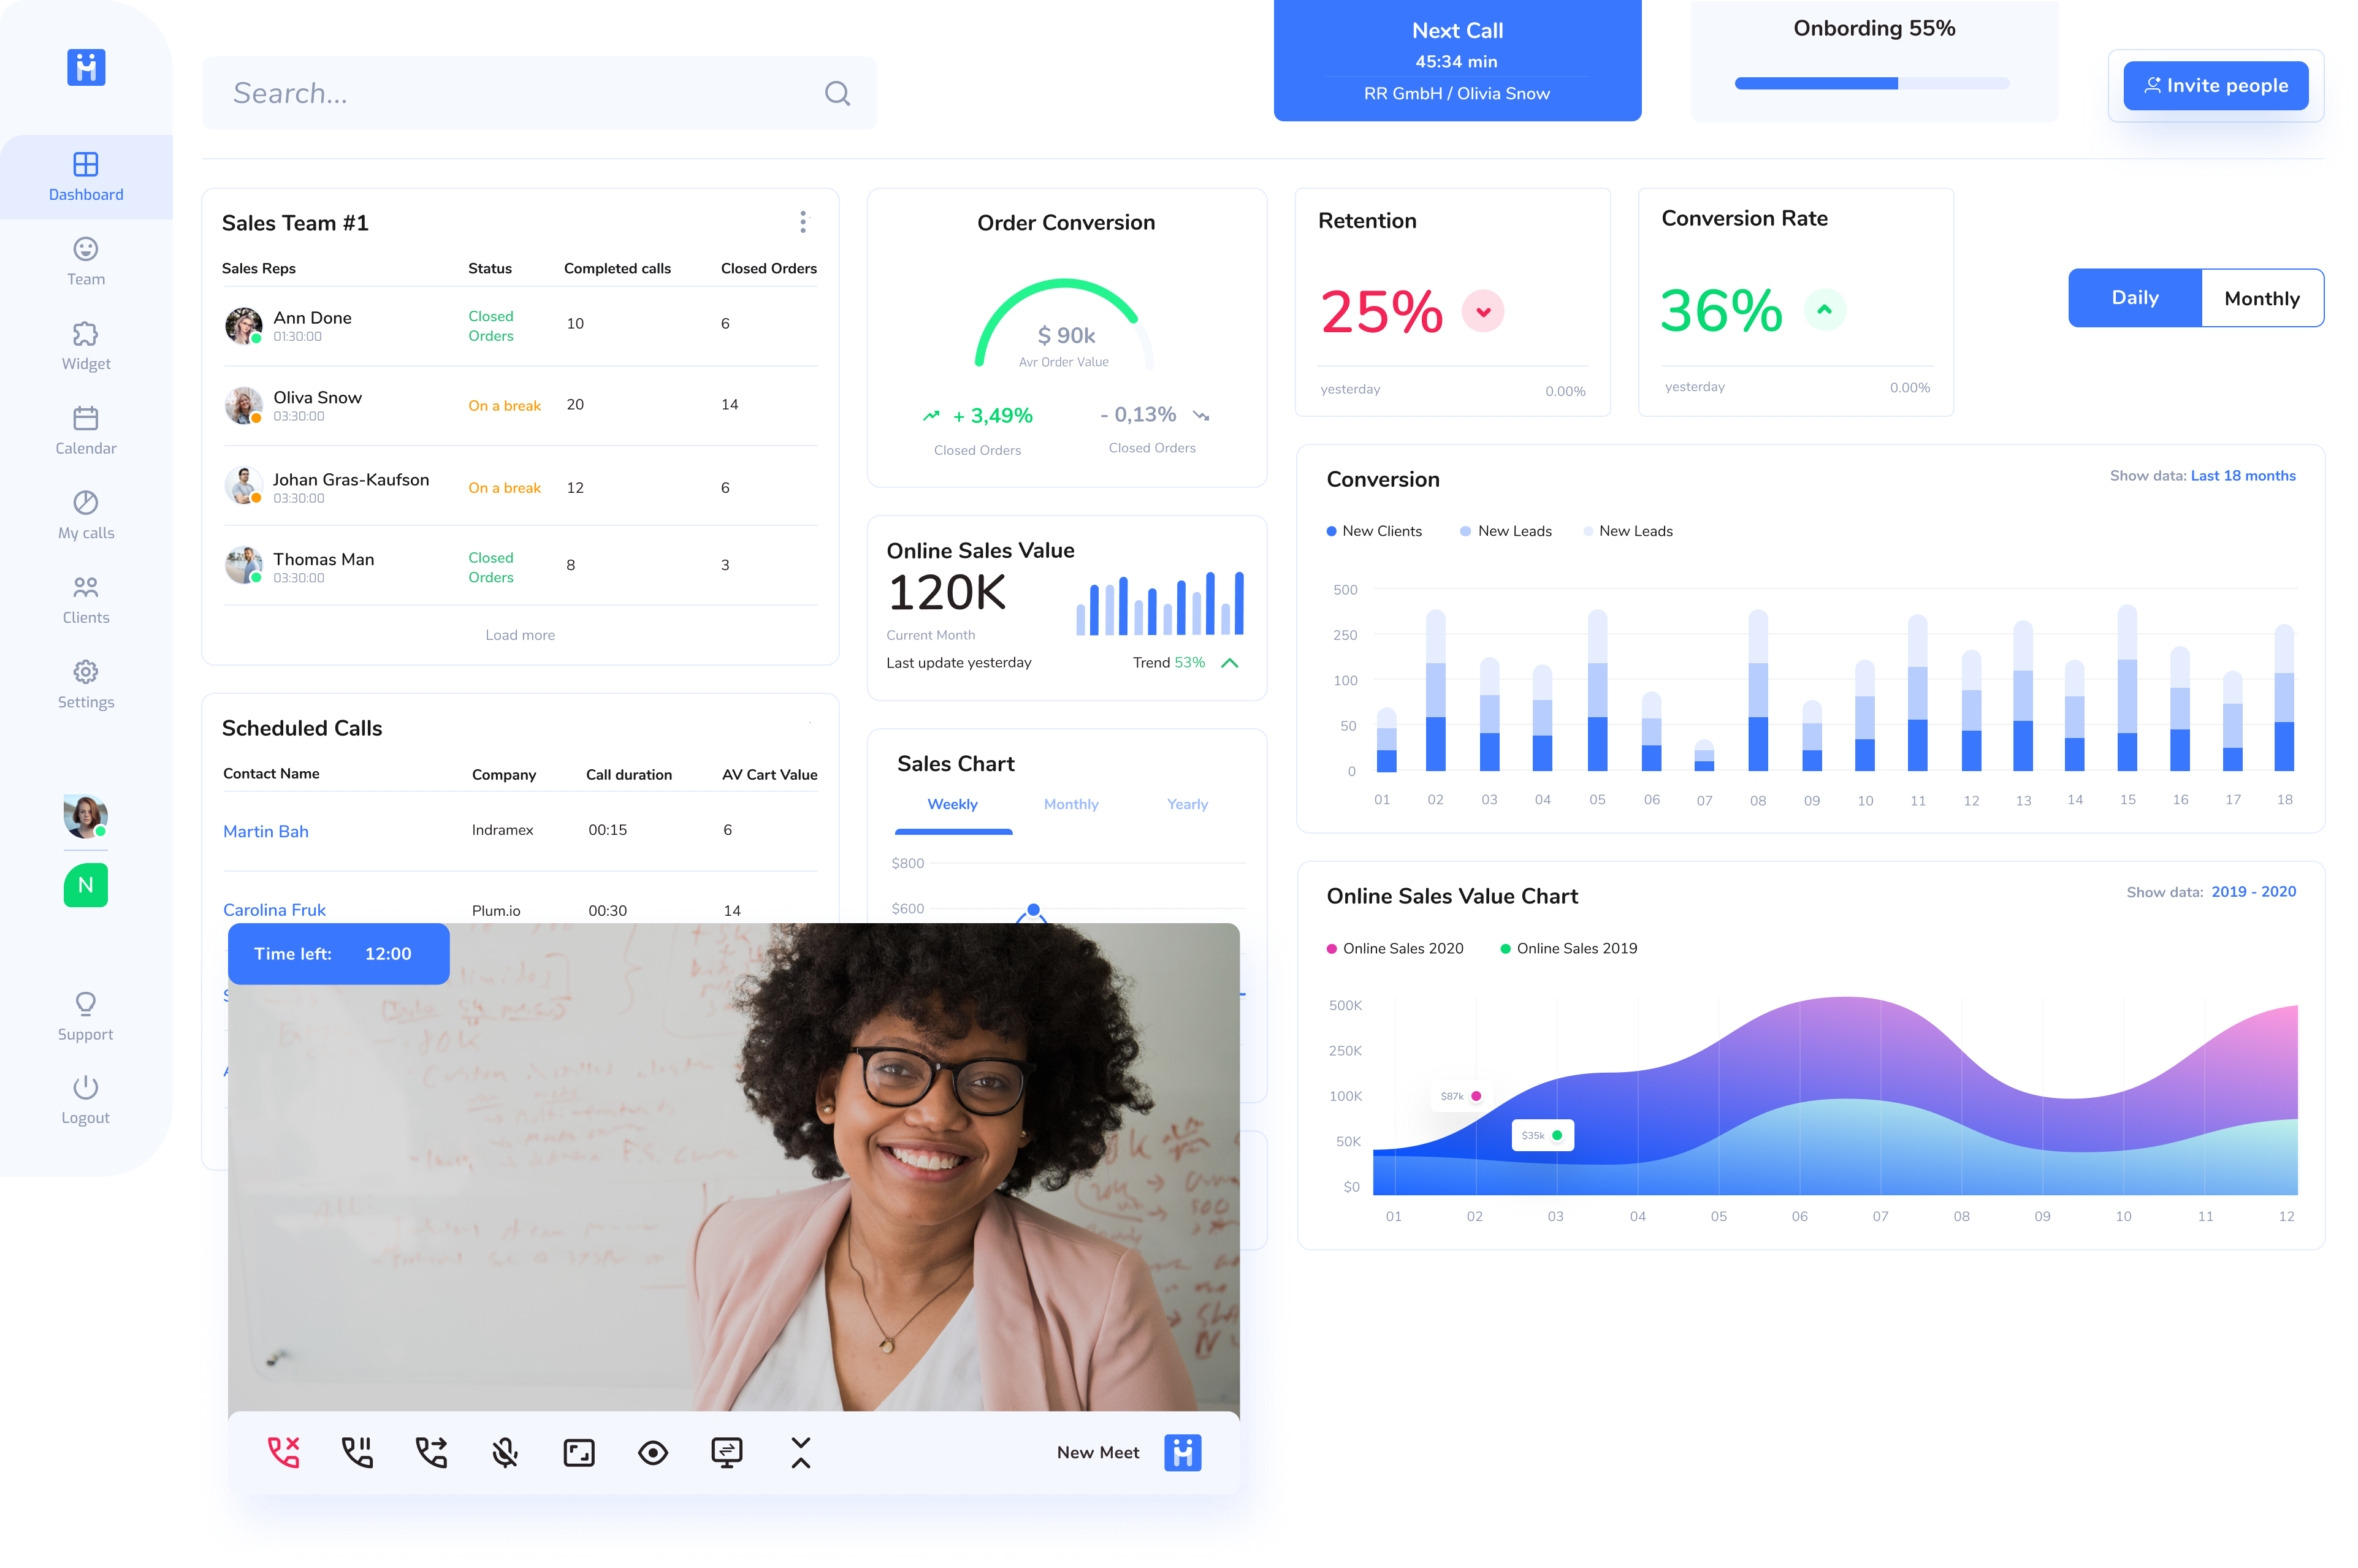Toggle the eye visibility icon in call bar

point(653,1452)
